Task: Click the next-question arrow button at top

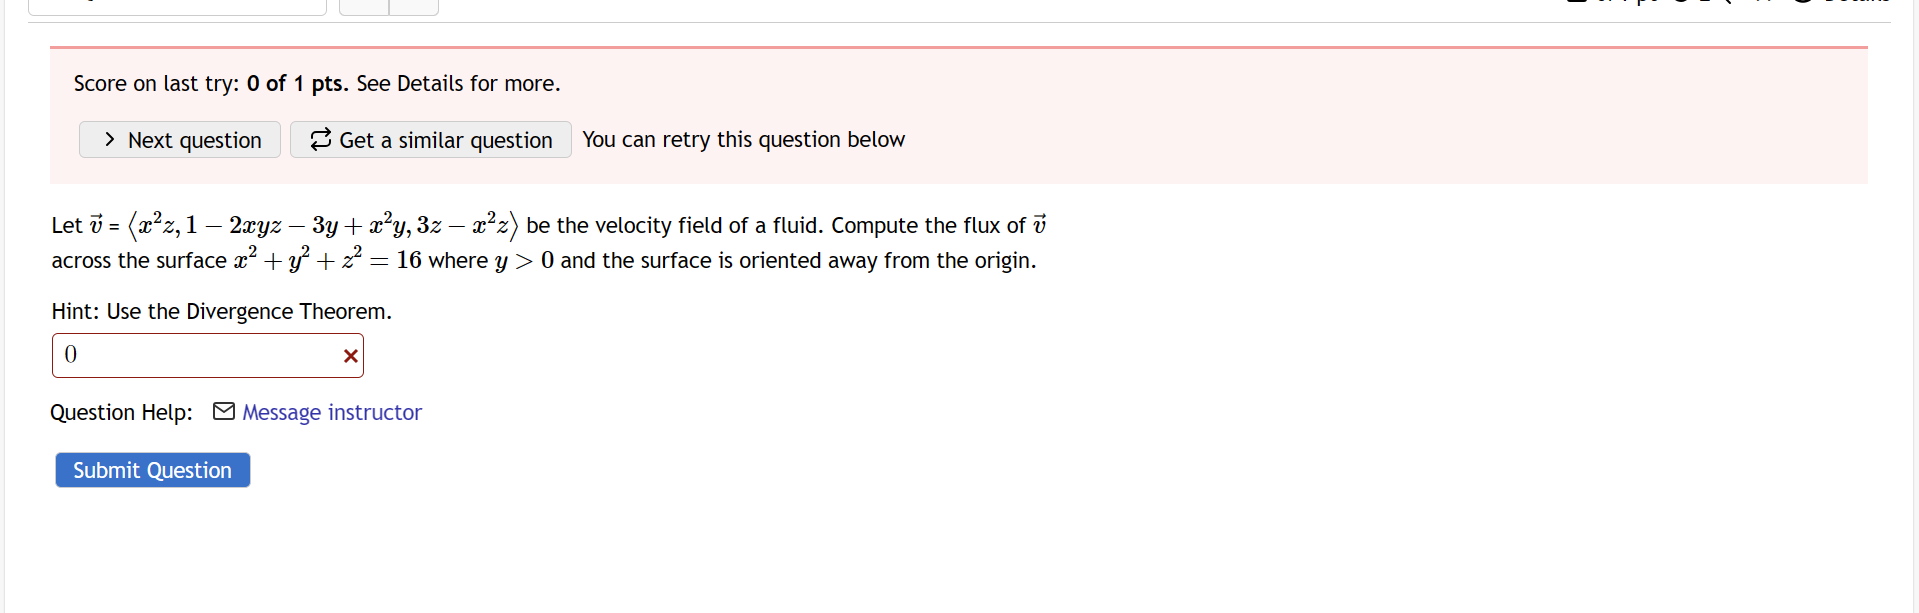Action: point(414,5)
